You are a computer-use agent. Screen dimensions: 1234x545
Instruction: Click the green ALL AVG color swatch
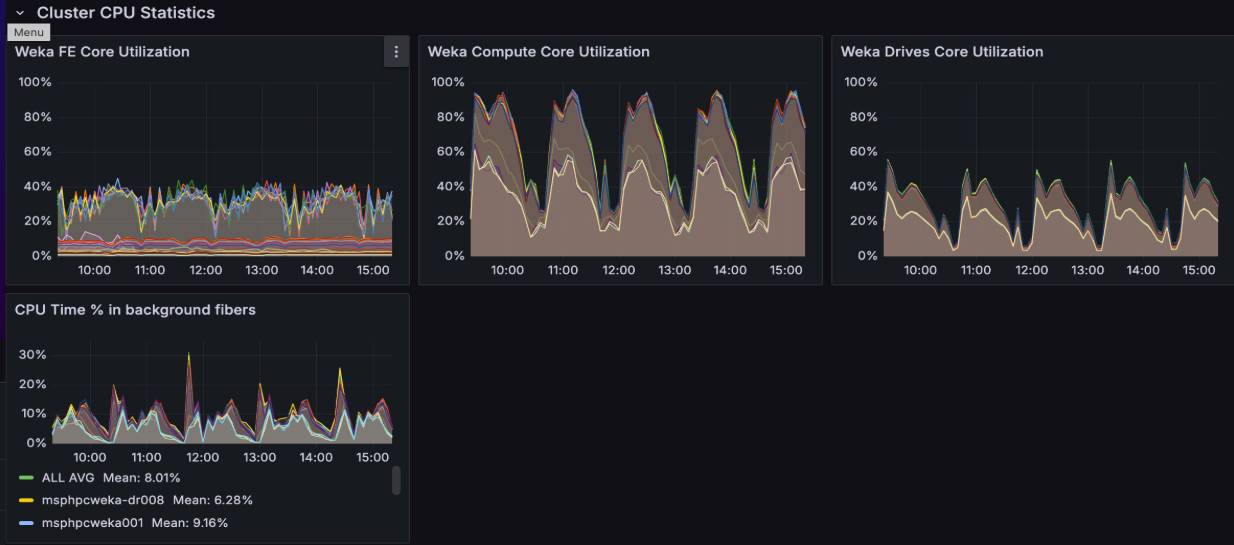[27, 478]
